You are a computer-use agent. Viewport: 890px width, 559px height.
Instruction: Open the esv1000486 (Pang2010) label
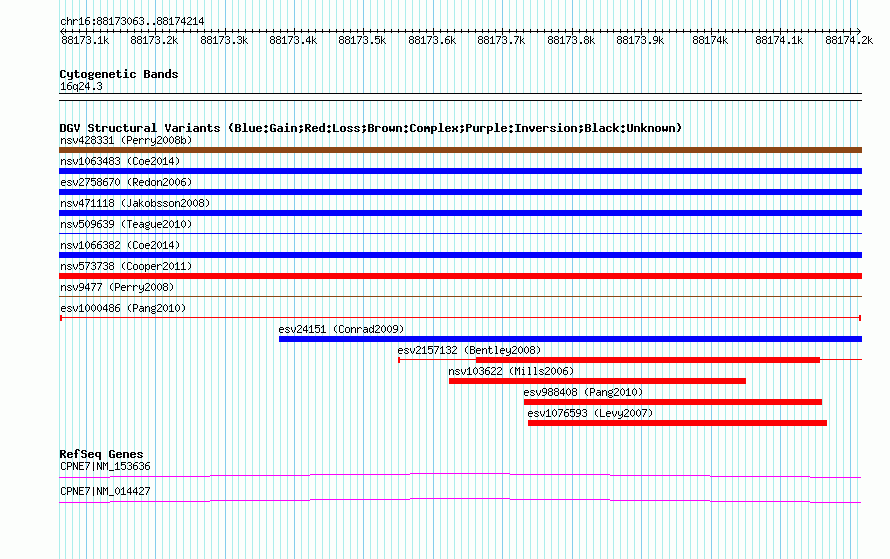coord(123,308)
